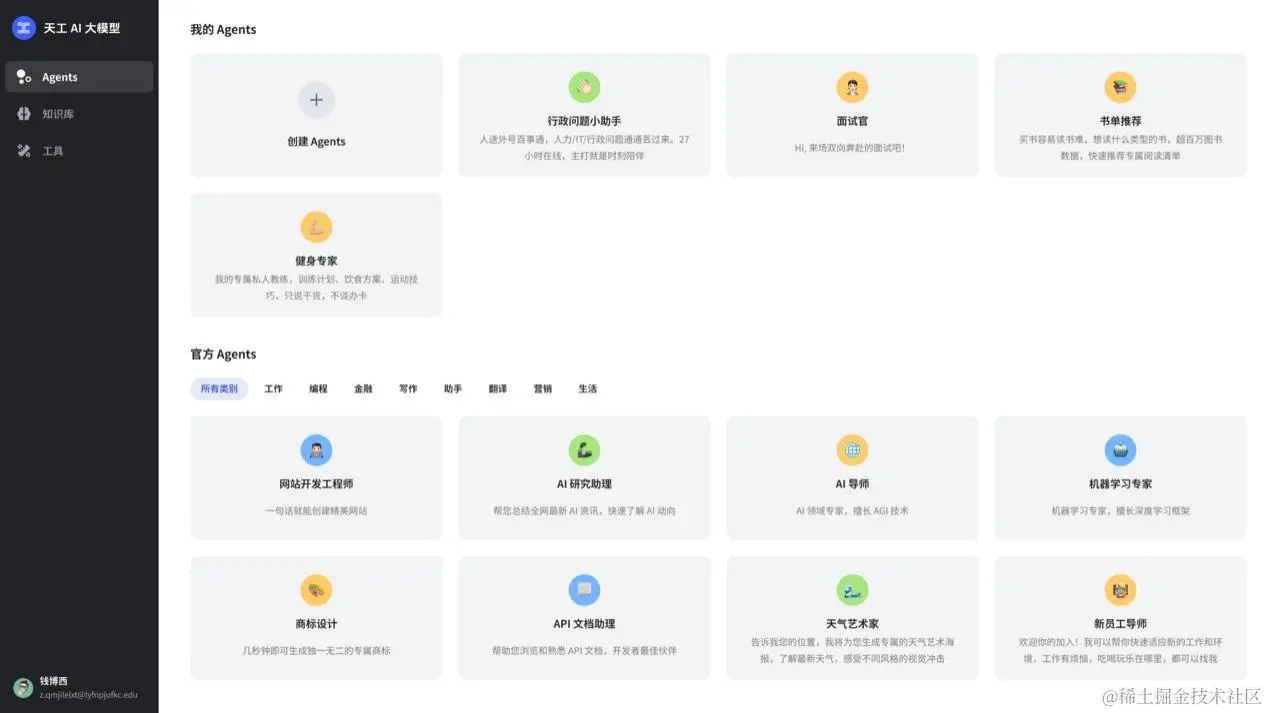
Task: Click the AI 研究助理 agent icon
Action: 585,450
